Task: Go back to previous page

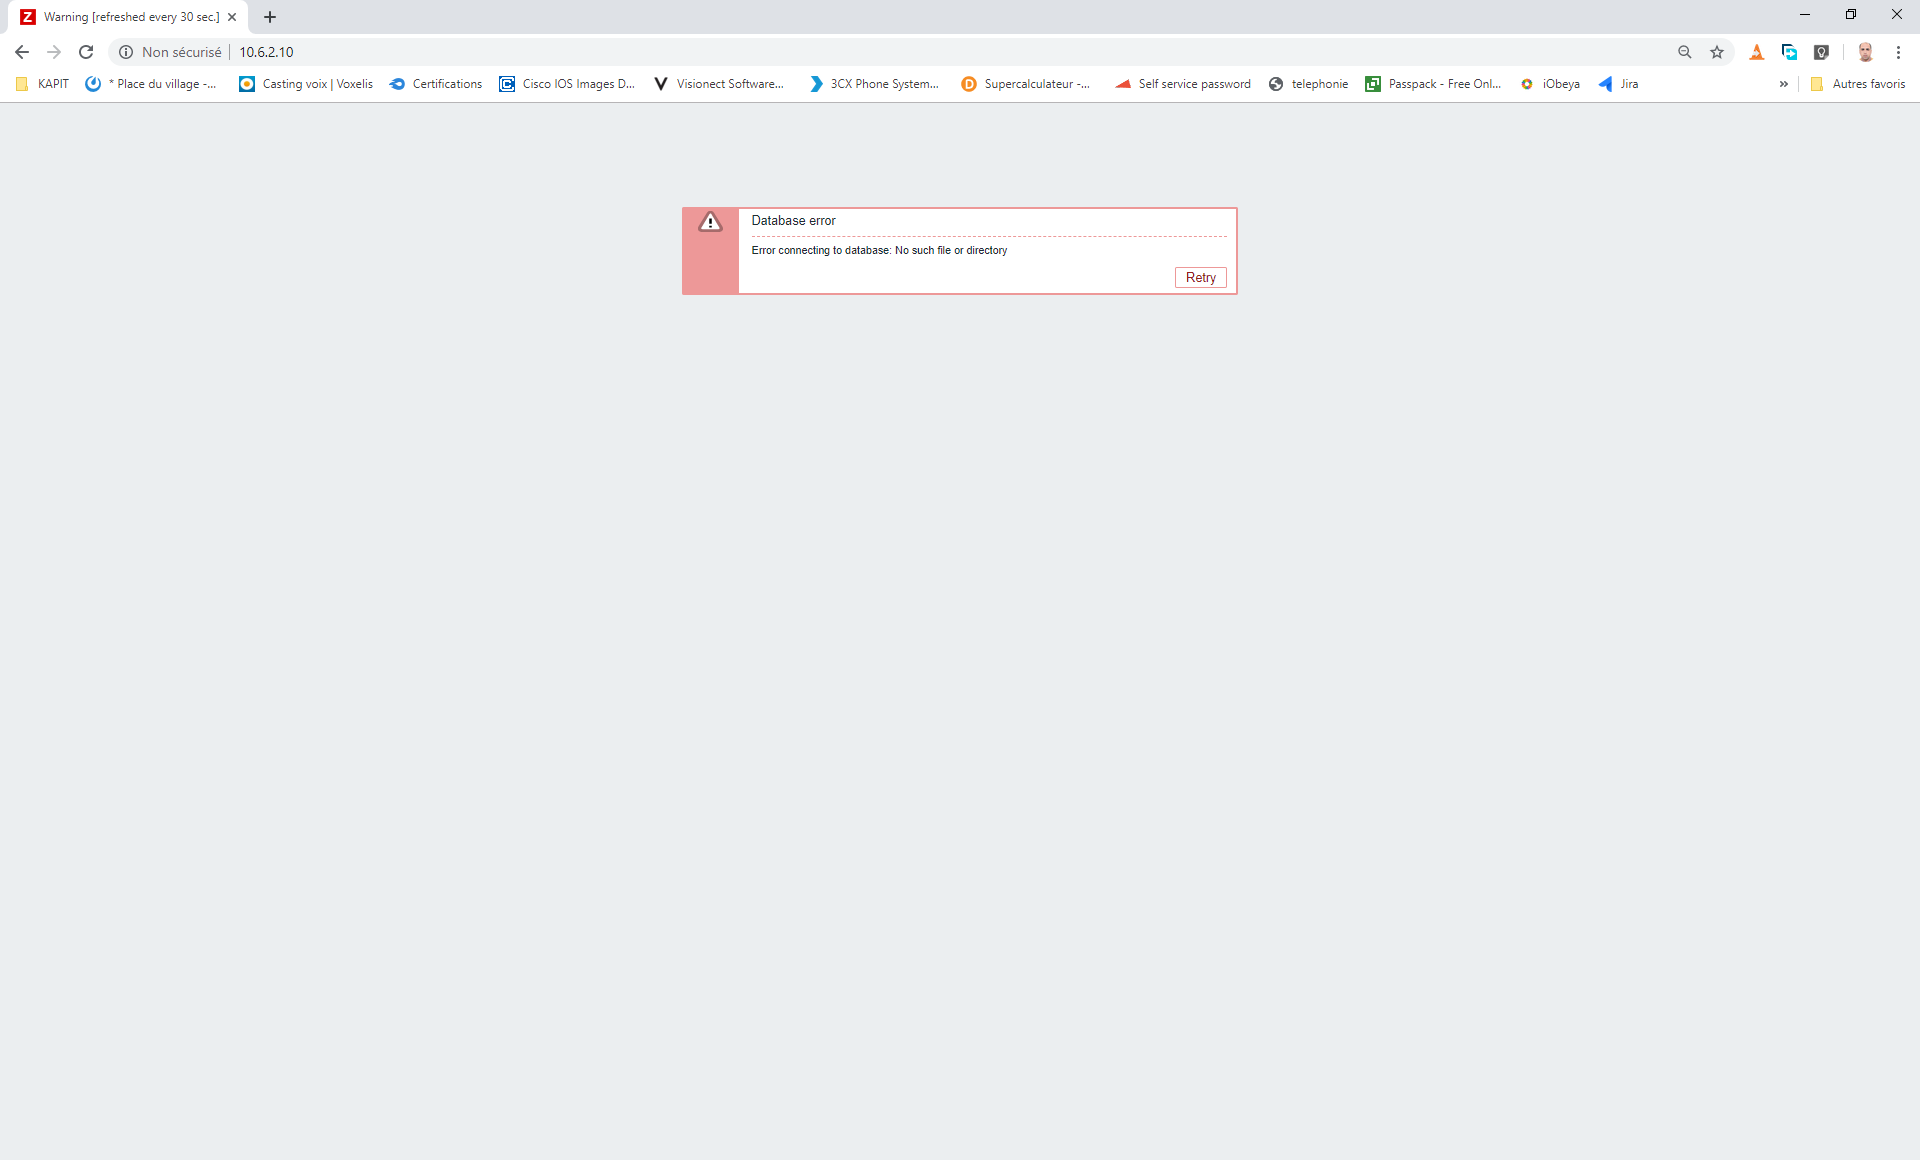Action: click(x=22, y=52)
